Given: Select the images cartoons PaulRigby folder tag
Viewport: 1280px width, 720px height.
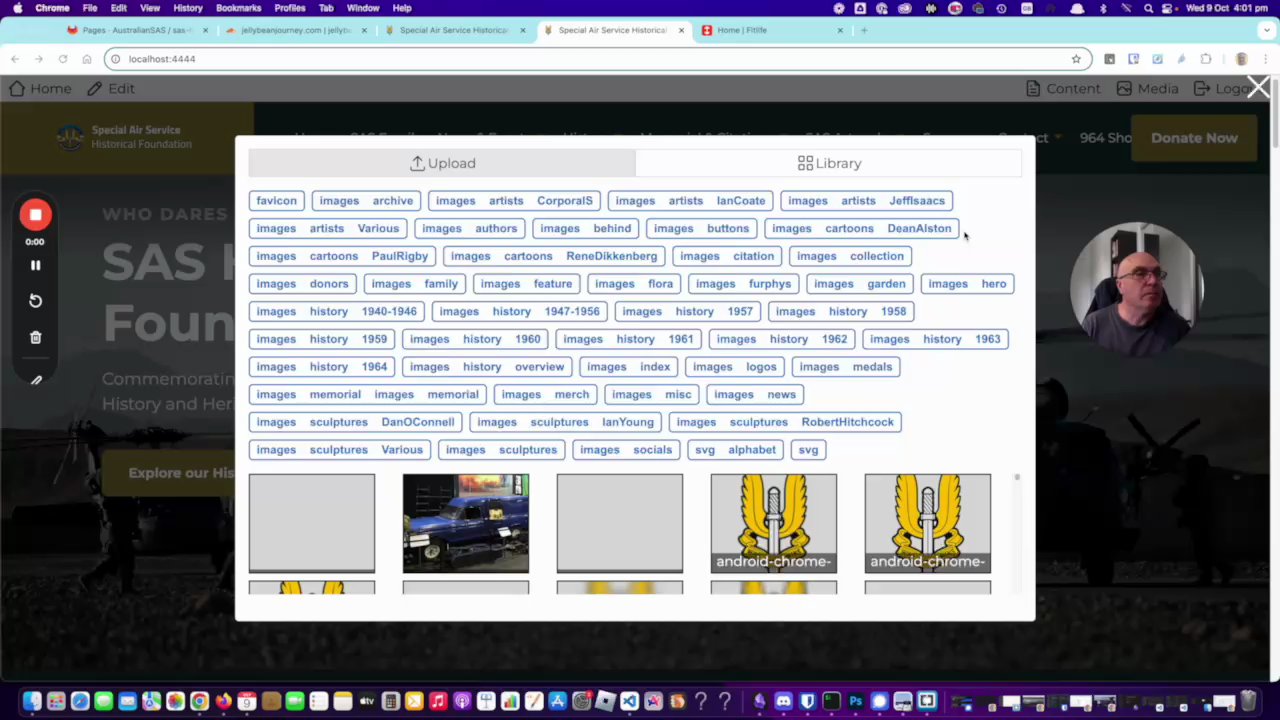Looking at the screenshot, I should [x=342, y=256].
